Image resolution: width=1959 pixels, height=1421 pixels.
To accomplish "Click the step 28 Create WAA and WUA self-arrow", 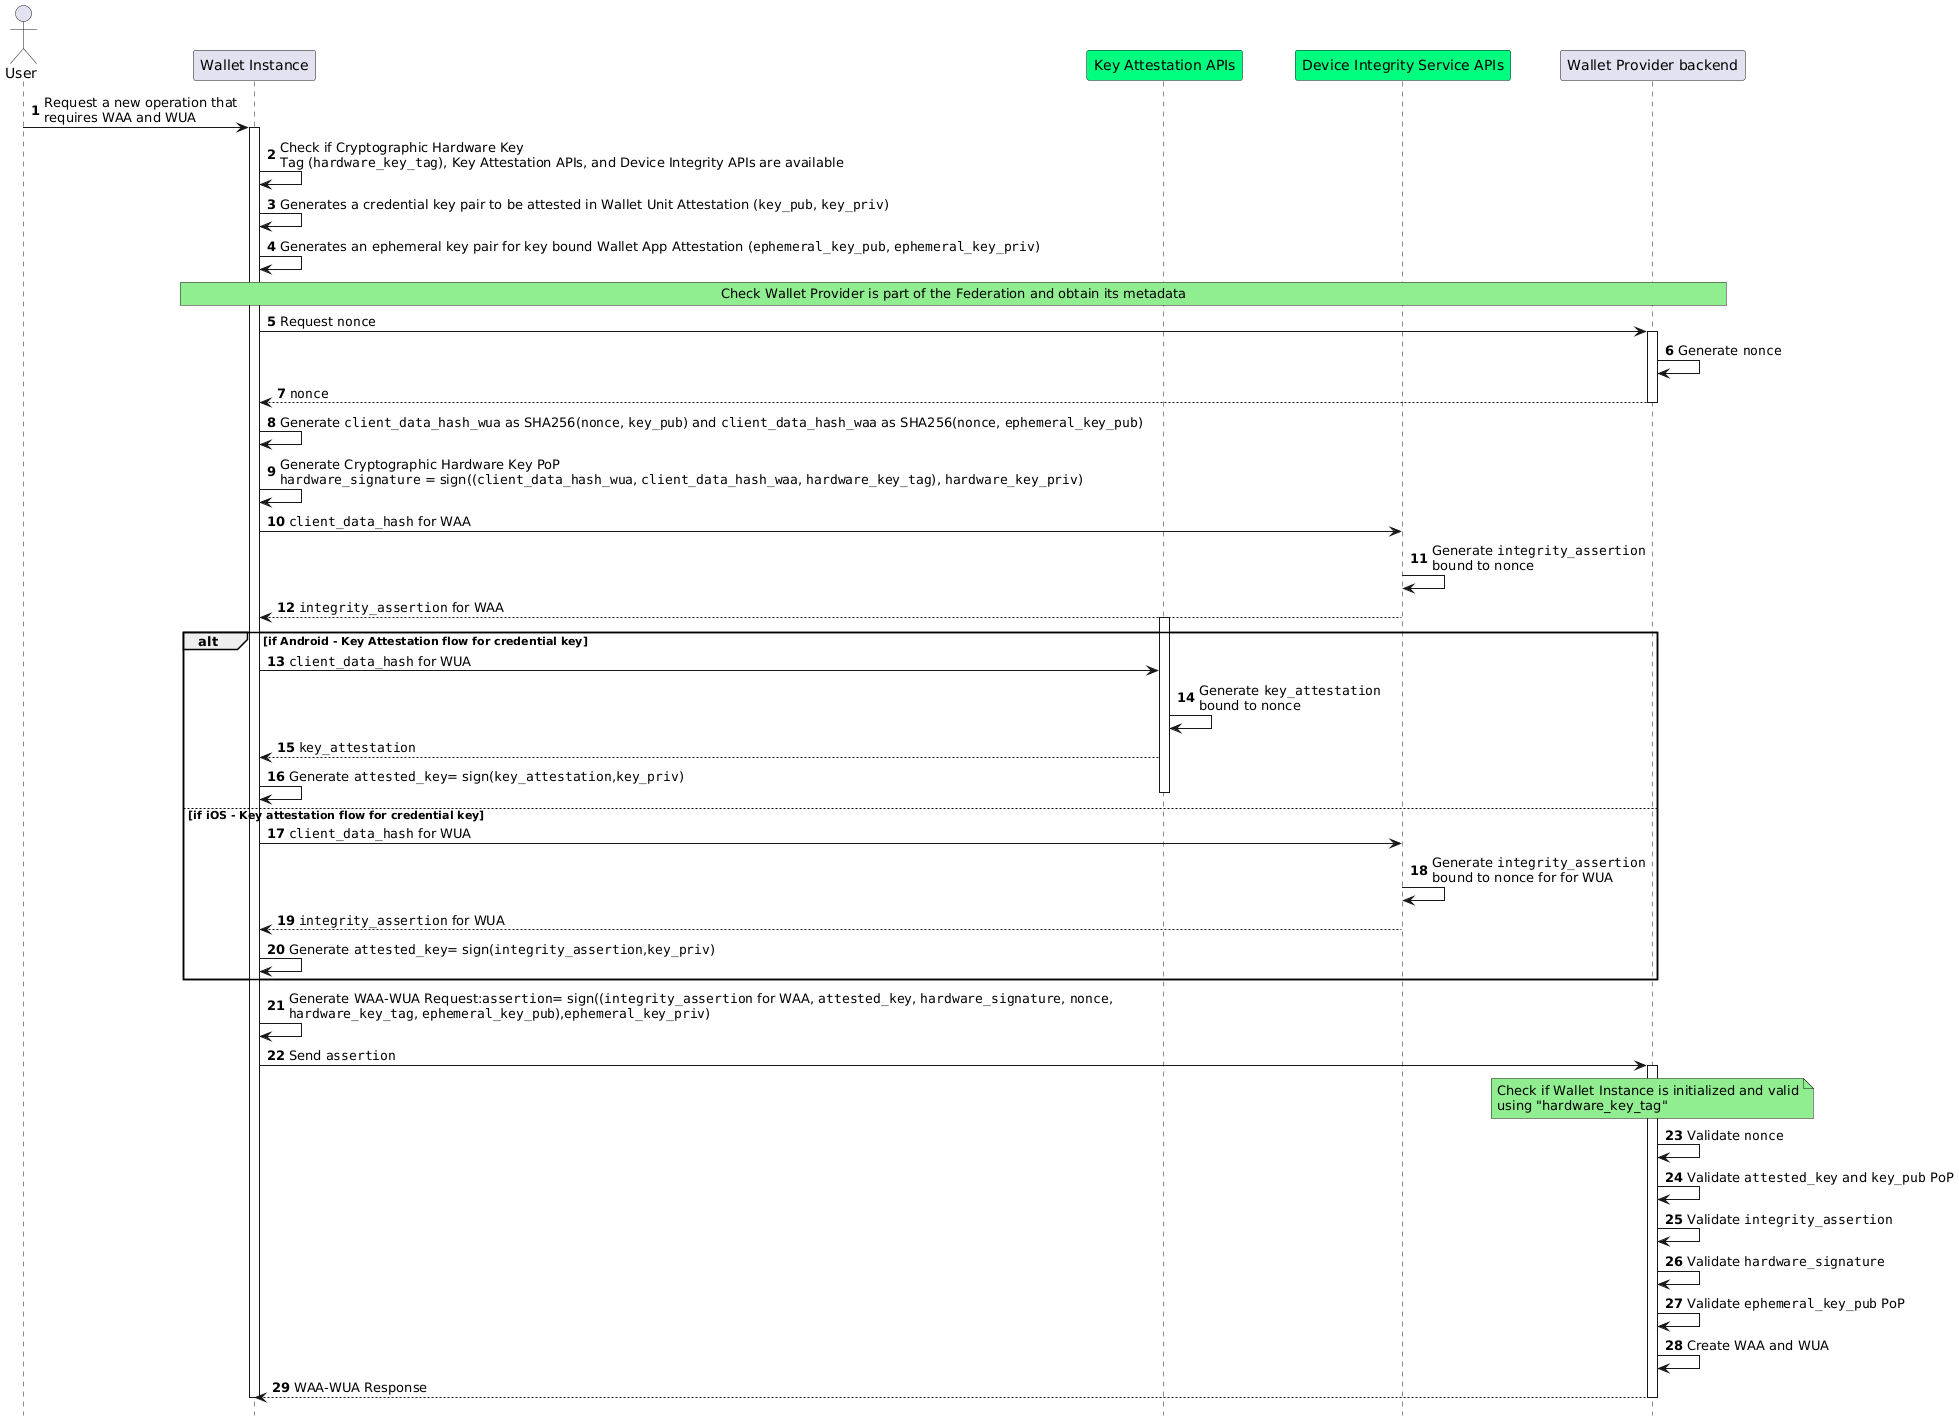I will click(x=1680, y=1362).
